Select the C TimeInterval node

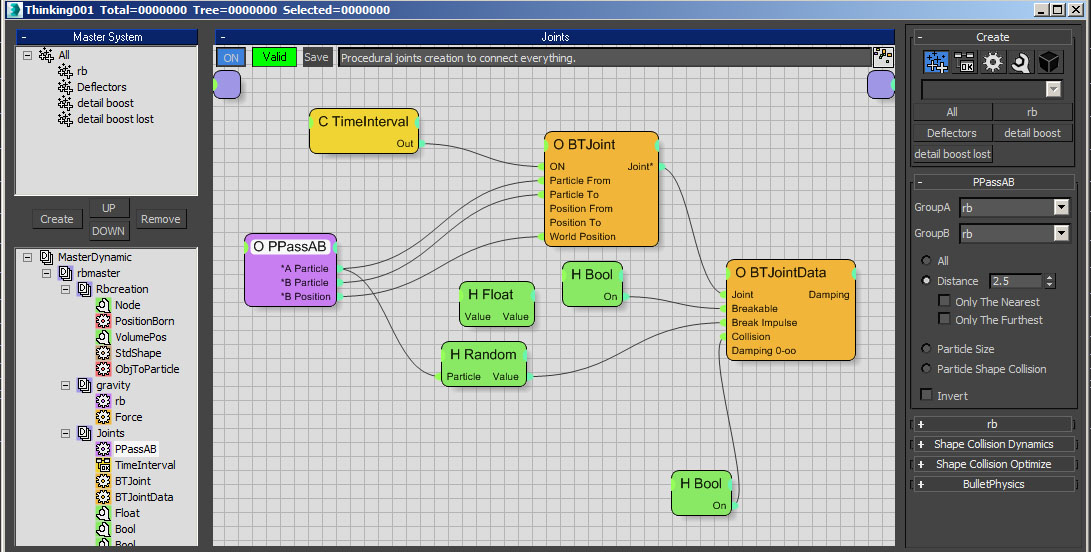(x=364, y=131)
